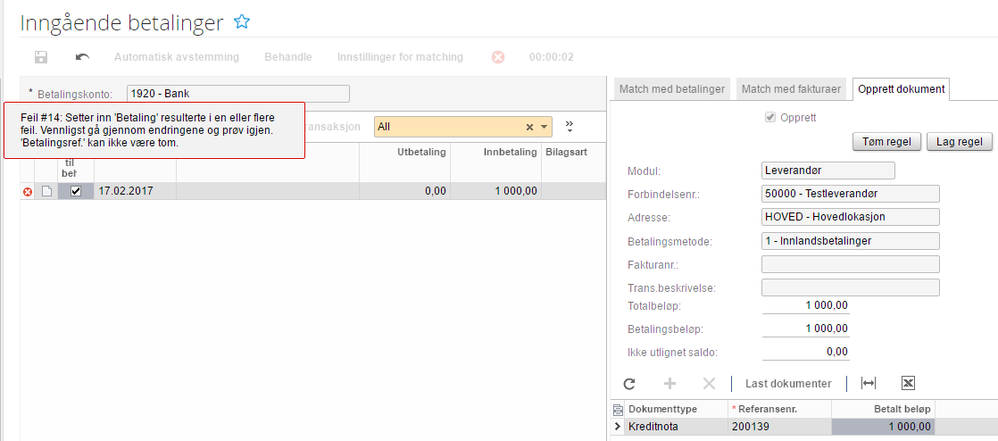The width and height of the screenshot is (998, 441).
Task: Toggle the row checkbox for 17.02.2017
Action: (76, 191)
